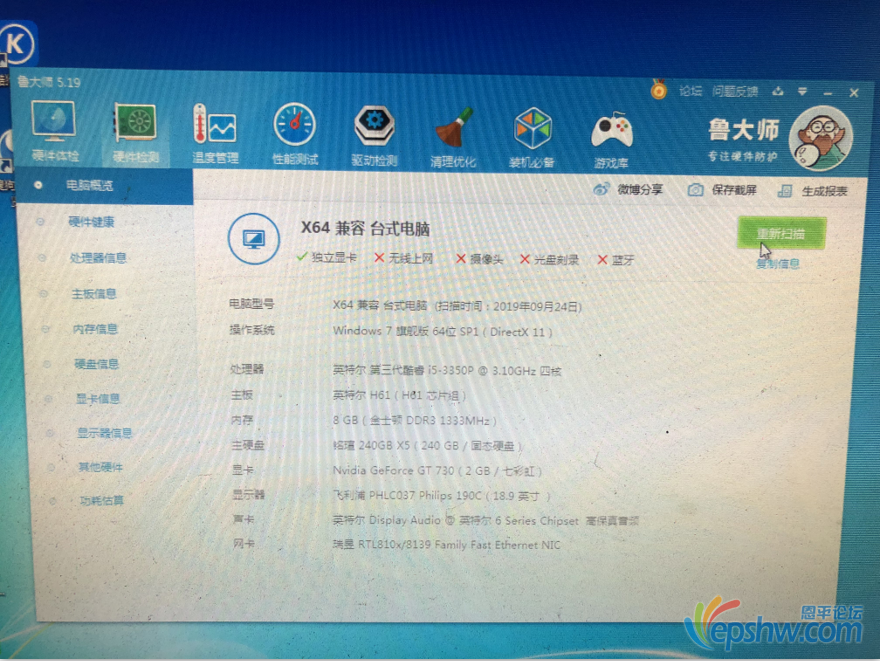Click the Nvidia GeForce GT 730 value

tap(437, 471)
